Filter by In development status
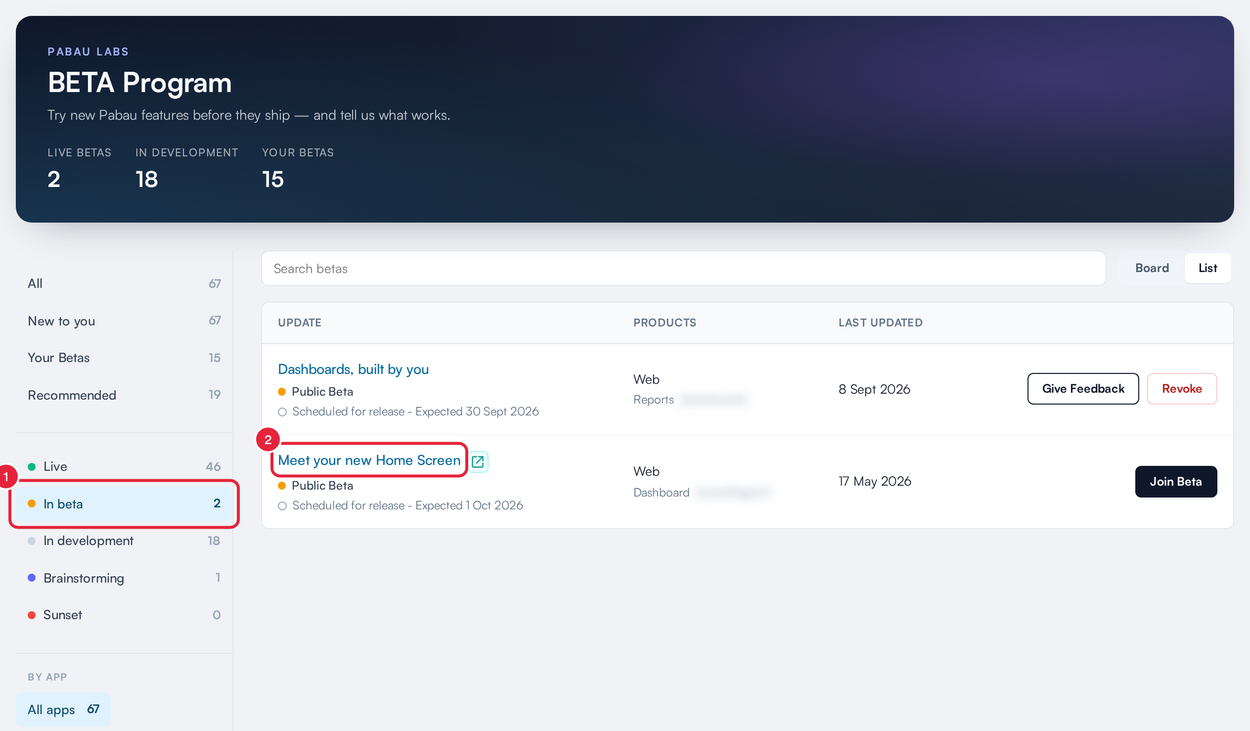This screenshot has height=731, width=1250. [x=124, y=541]
